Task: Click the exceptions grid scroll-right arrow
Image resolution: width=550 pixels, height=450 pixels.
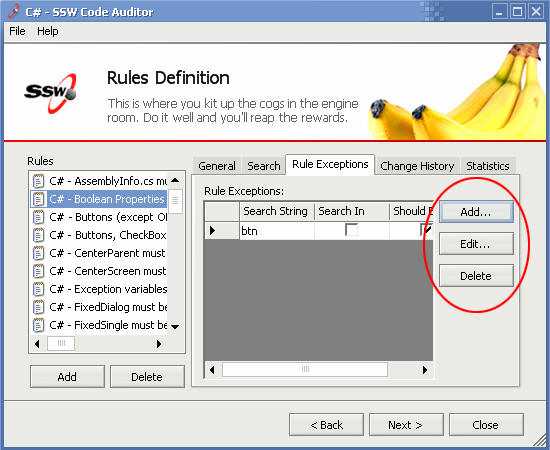Action: coord(425,370)
